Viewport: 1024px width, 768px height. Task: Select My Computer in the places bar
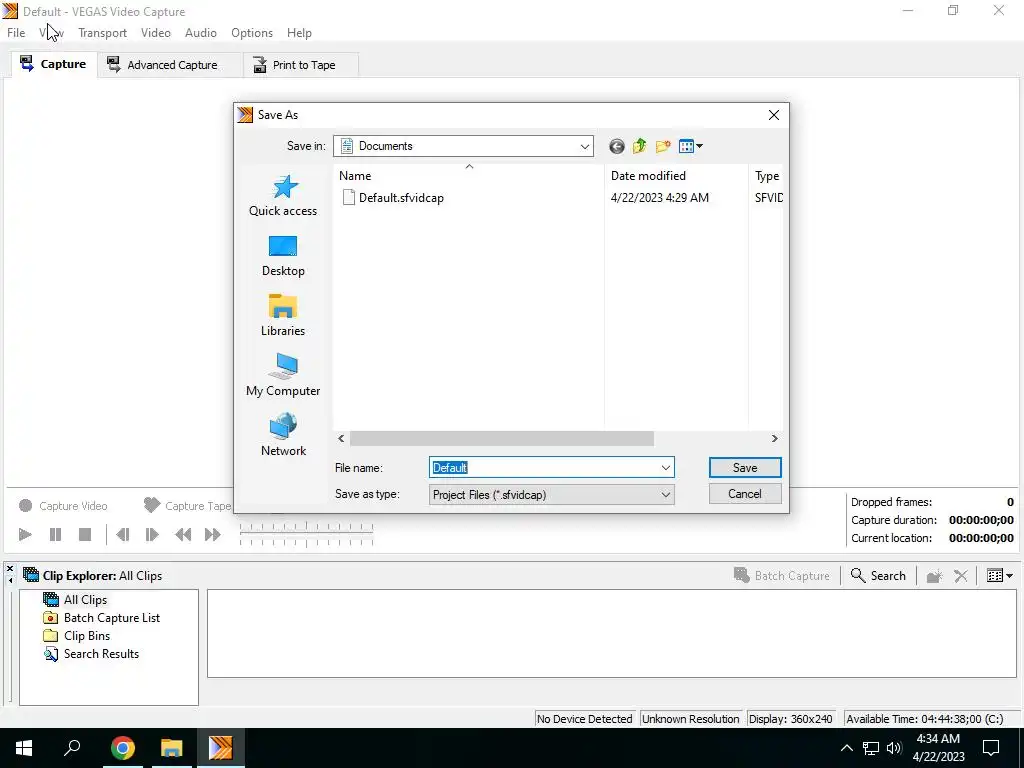[283, 376]
